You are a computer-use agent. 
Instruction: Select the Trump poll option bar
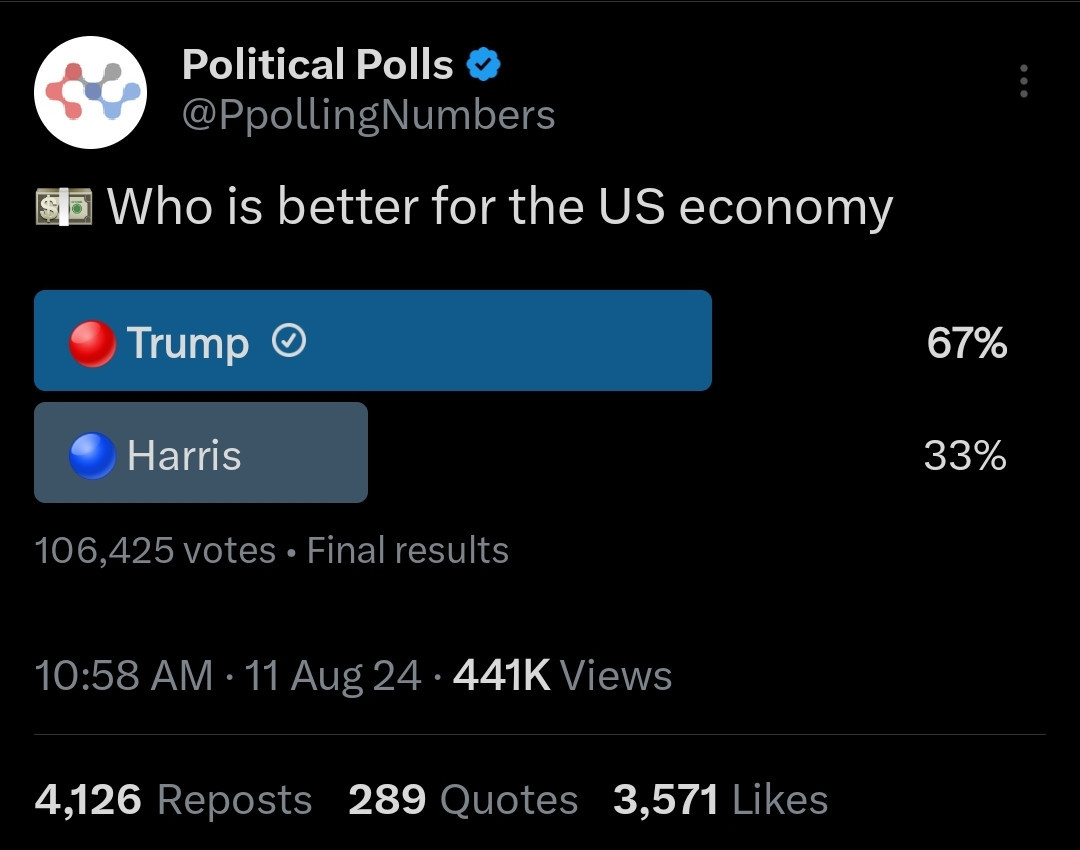click(x=373, y=340)
